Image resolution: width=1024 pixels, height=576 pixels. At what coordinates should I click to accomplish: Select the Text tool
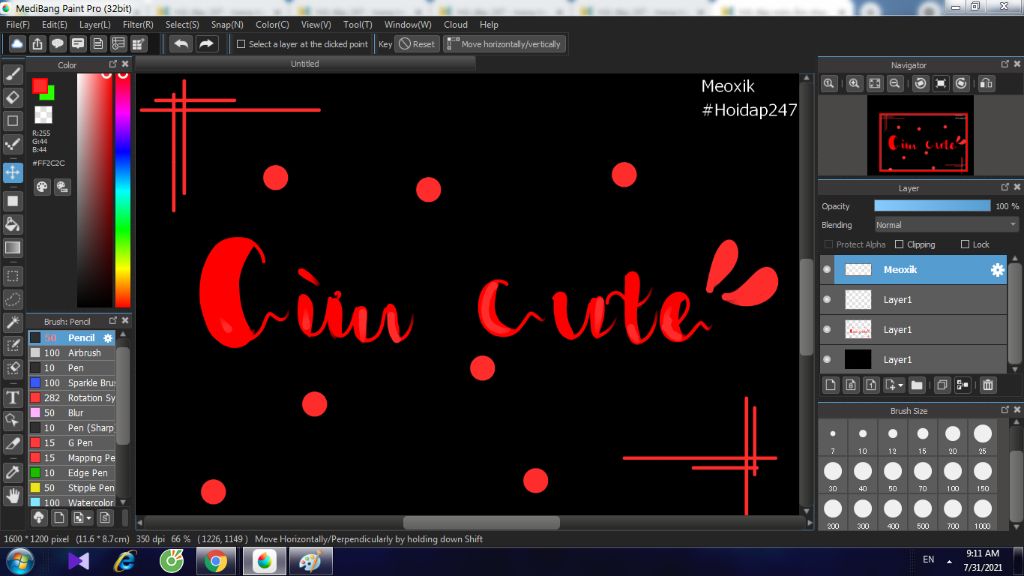(12, 397)
